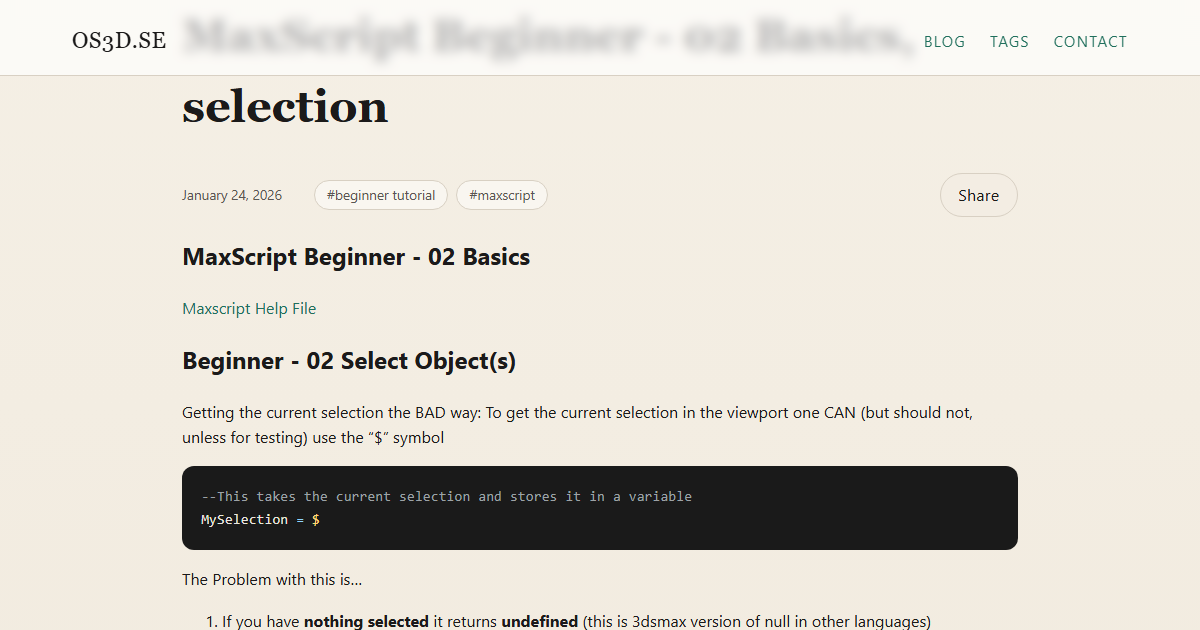The image size is (1200, 630).
Task: View posts tagged #beginner tutorial
Action: 381,195
